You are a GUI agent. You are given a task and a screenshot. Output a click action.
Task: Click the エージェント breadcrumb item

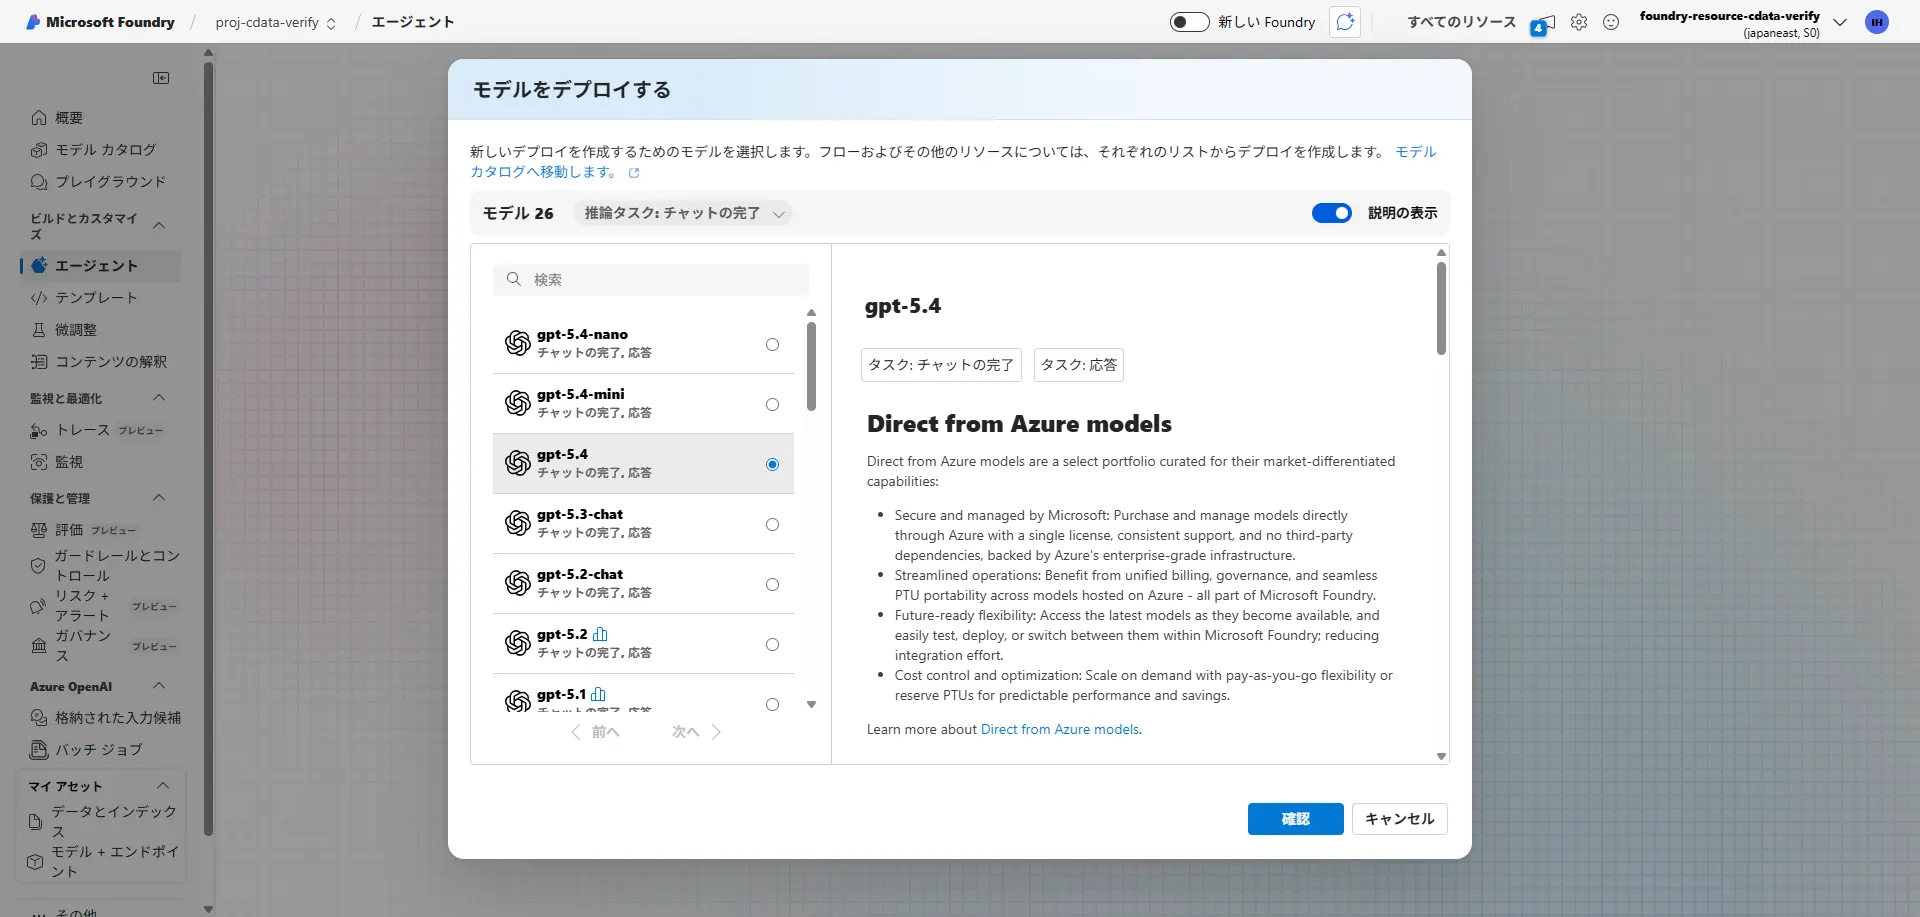point(413,22)
